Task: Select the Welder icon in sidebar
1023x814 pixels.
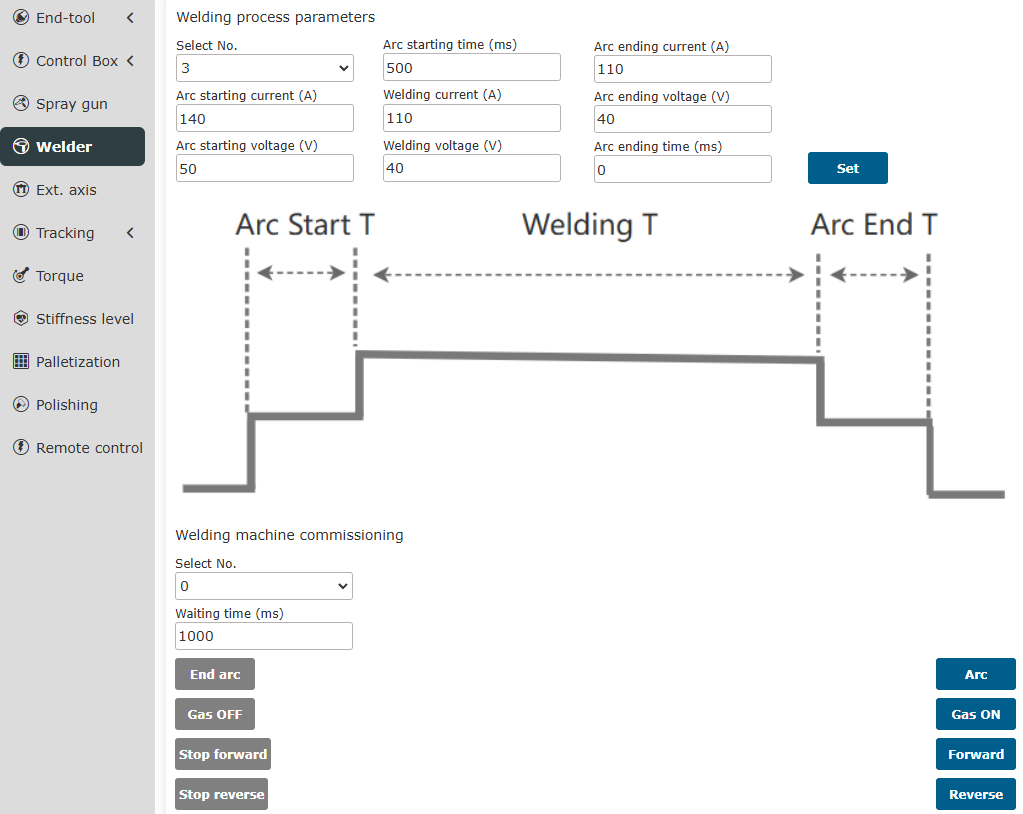Action: point(20,147)
